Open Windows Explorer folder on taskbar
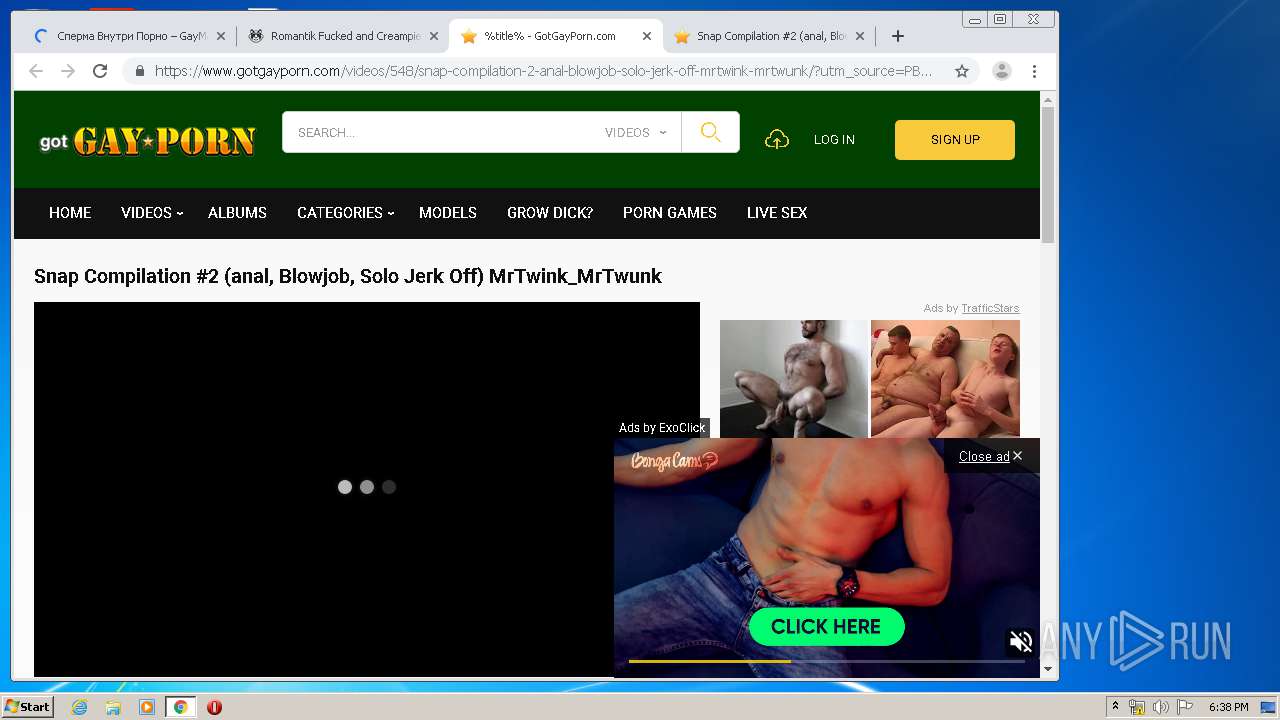Viewport: 1280px width, 720px height. pos(113,707)
